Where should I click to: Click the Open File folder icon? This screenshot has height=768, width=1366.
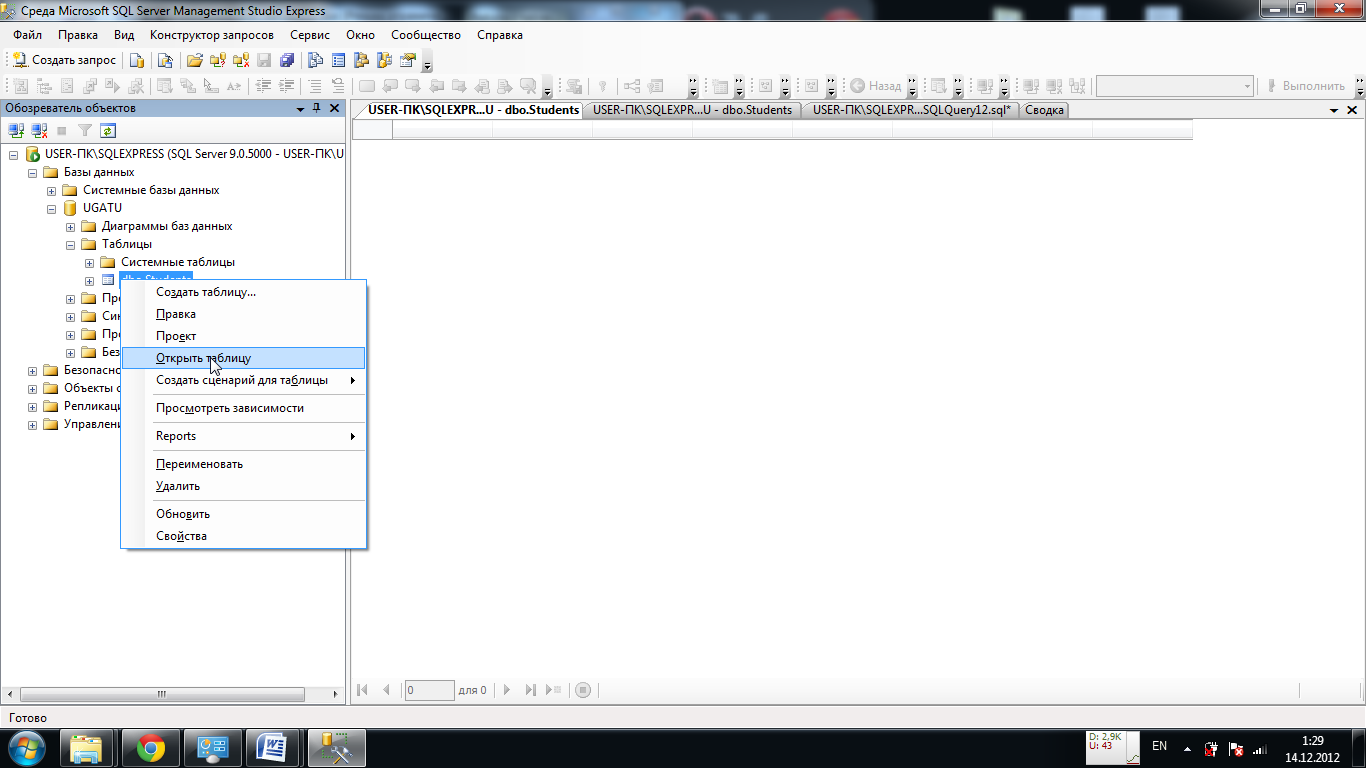[195, 60]
